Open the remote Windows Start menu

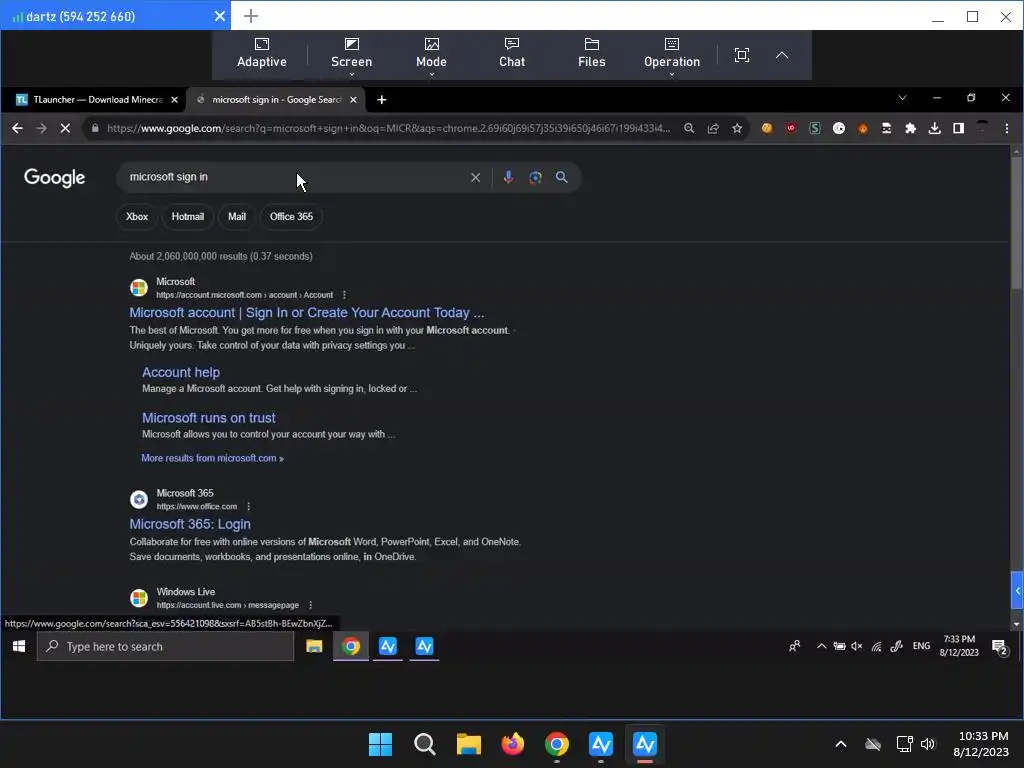click(19, 647)
